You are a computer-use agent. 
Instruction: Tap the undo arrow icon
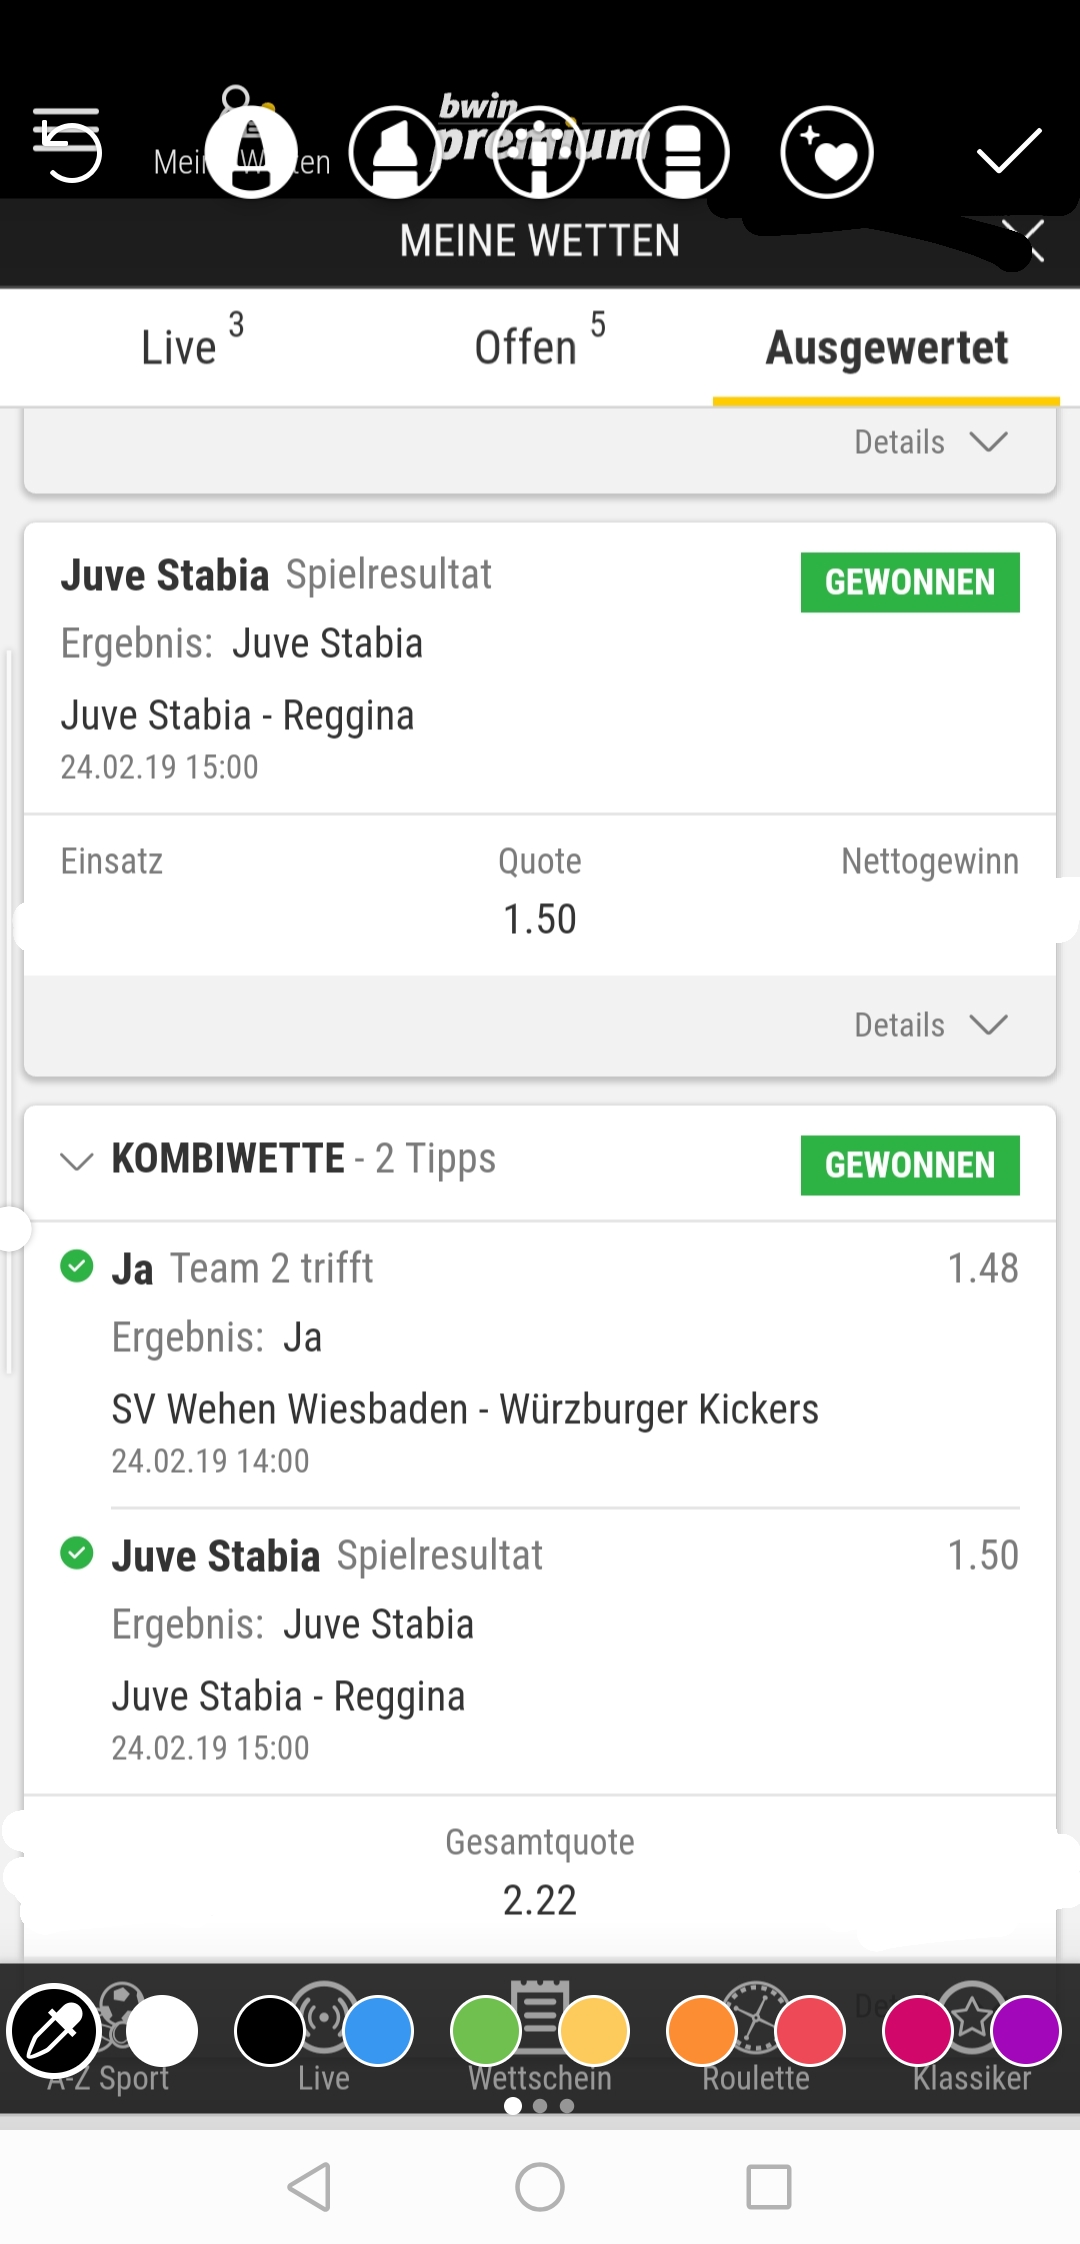pos(66,146)
